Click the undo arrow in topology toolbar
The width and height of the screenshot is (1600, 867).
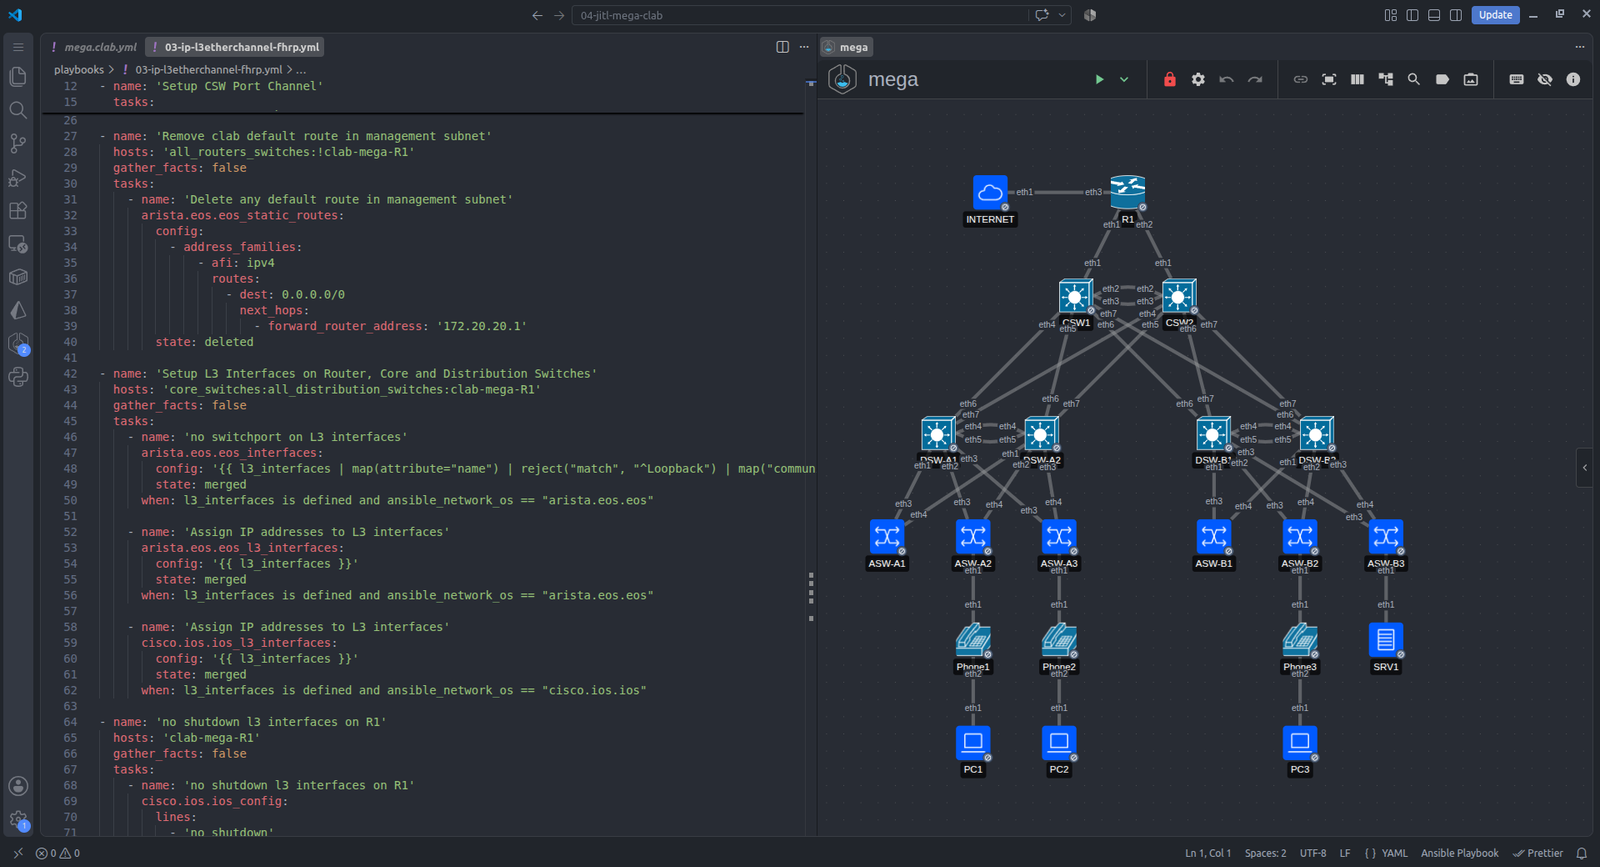(1226, 80)
